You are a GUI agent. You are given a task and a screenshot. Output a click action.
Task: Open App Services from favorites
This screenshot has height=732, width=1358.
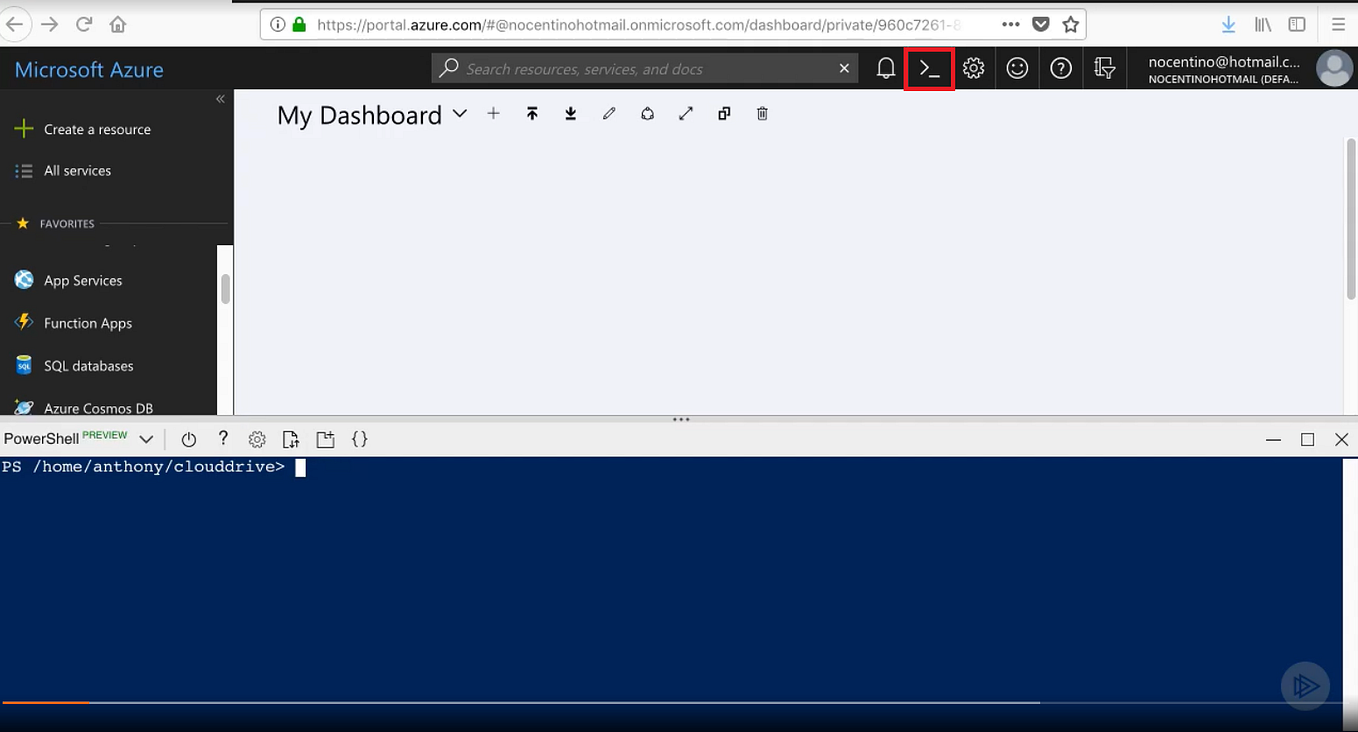[x=82, y=280]
